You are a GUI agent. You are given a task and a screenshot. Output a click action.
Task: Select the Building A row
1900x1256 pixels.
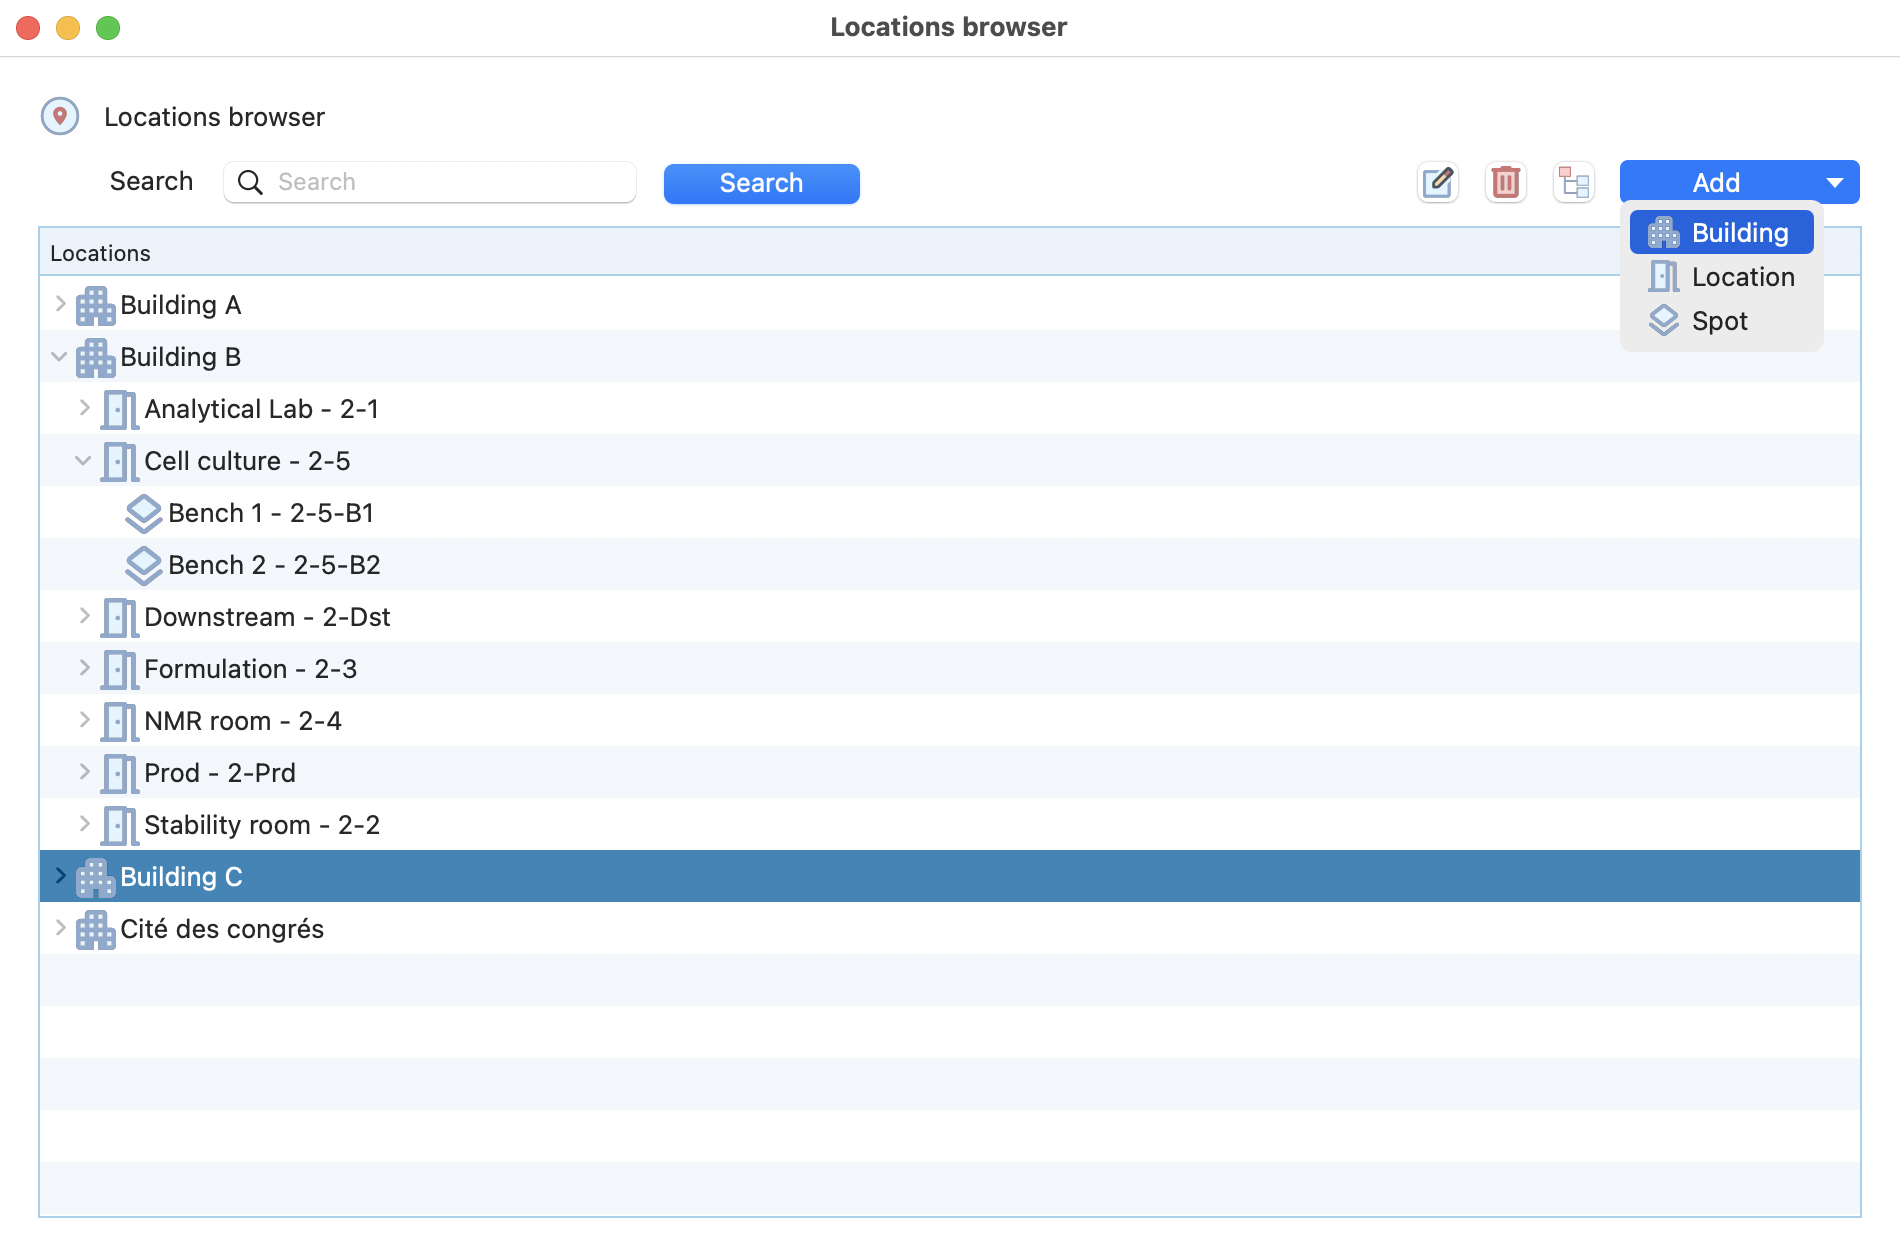click(950, 305)
